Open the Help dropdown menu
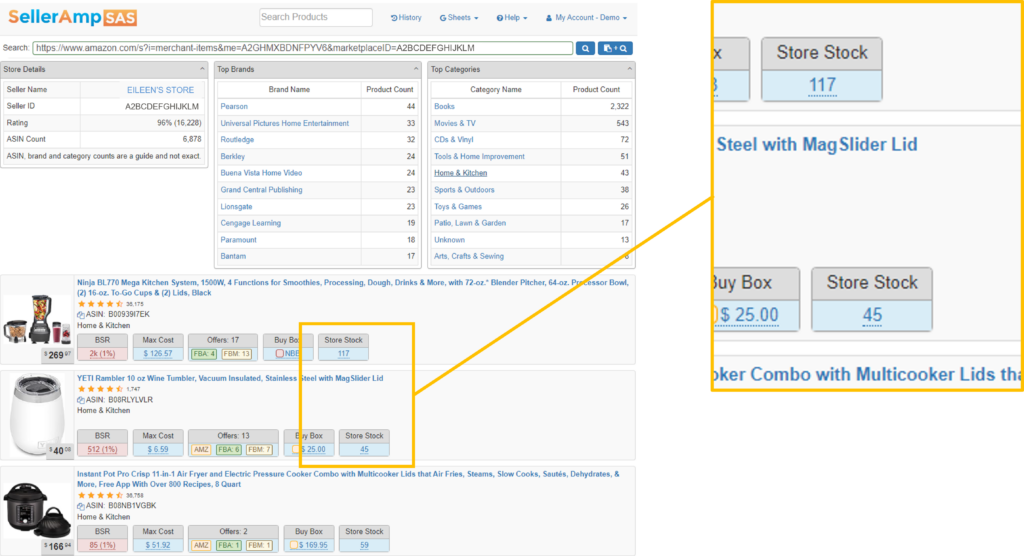This screenshot has width=1024, height=556. (511, 18)
